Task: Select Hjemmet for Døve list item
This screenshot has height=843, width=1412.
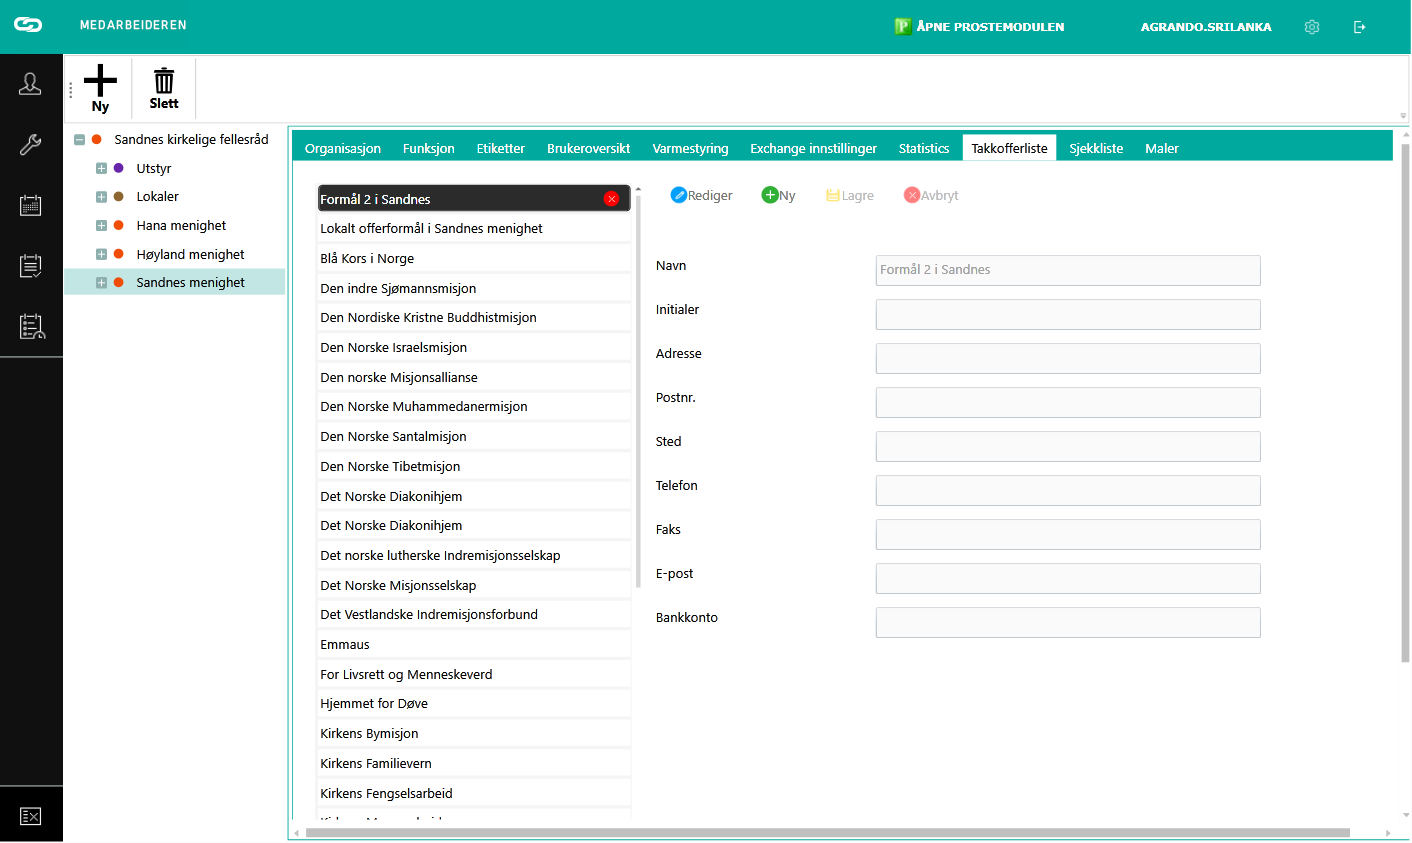Action: click(x=474, y=704)
